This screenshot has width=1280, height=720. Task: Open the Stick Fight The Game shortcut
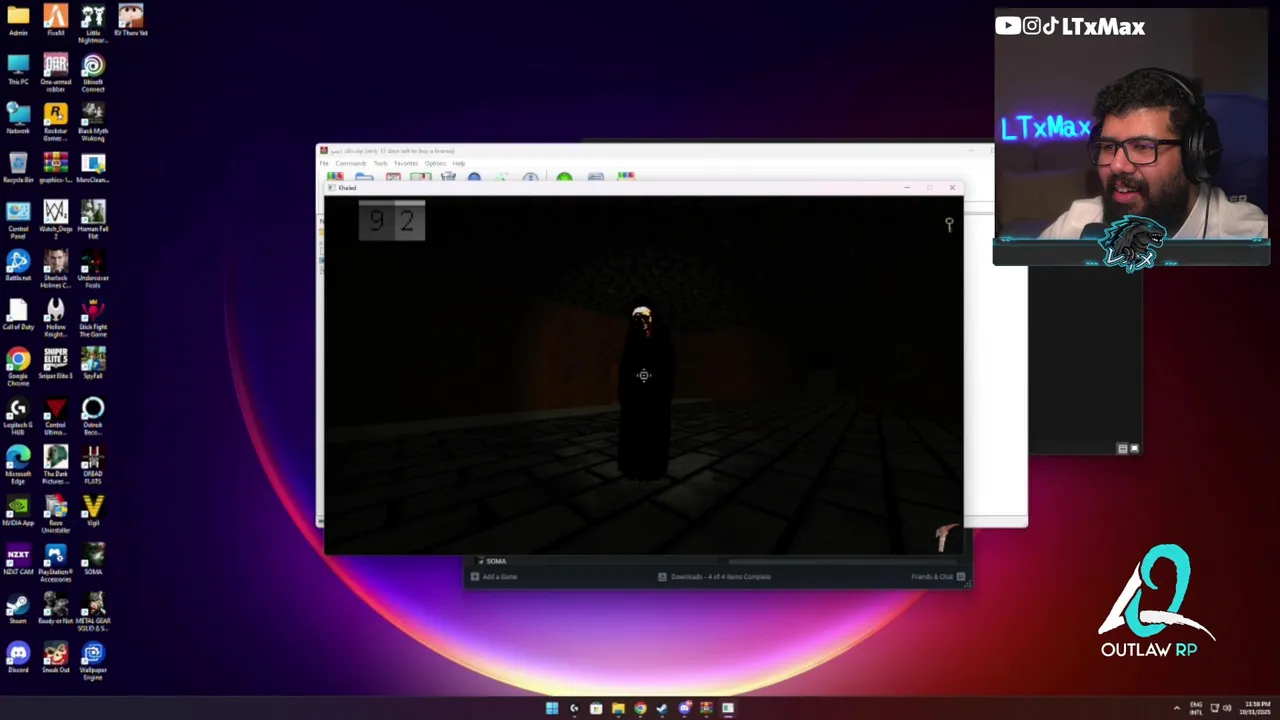point(93,317)
